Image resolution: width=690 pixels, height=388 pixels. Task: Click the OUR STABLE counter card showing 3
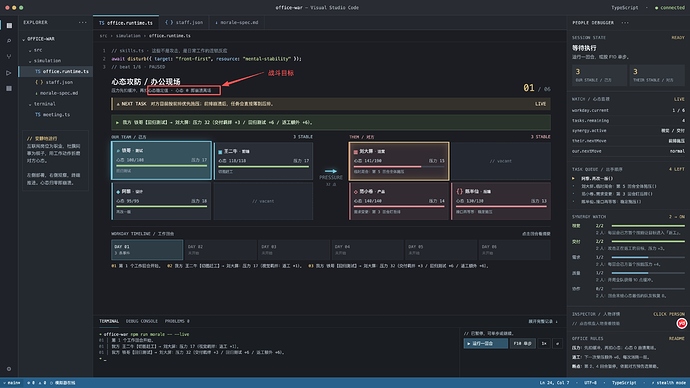pos(599,75)
